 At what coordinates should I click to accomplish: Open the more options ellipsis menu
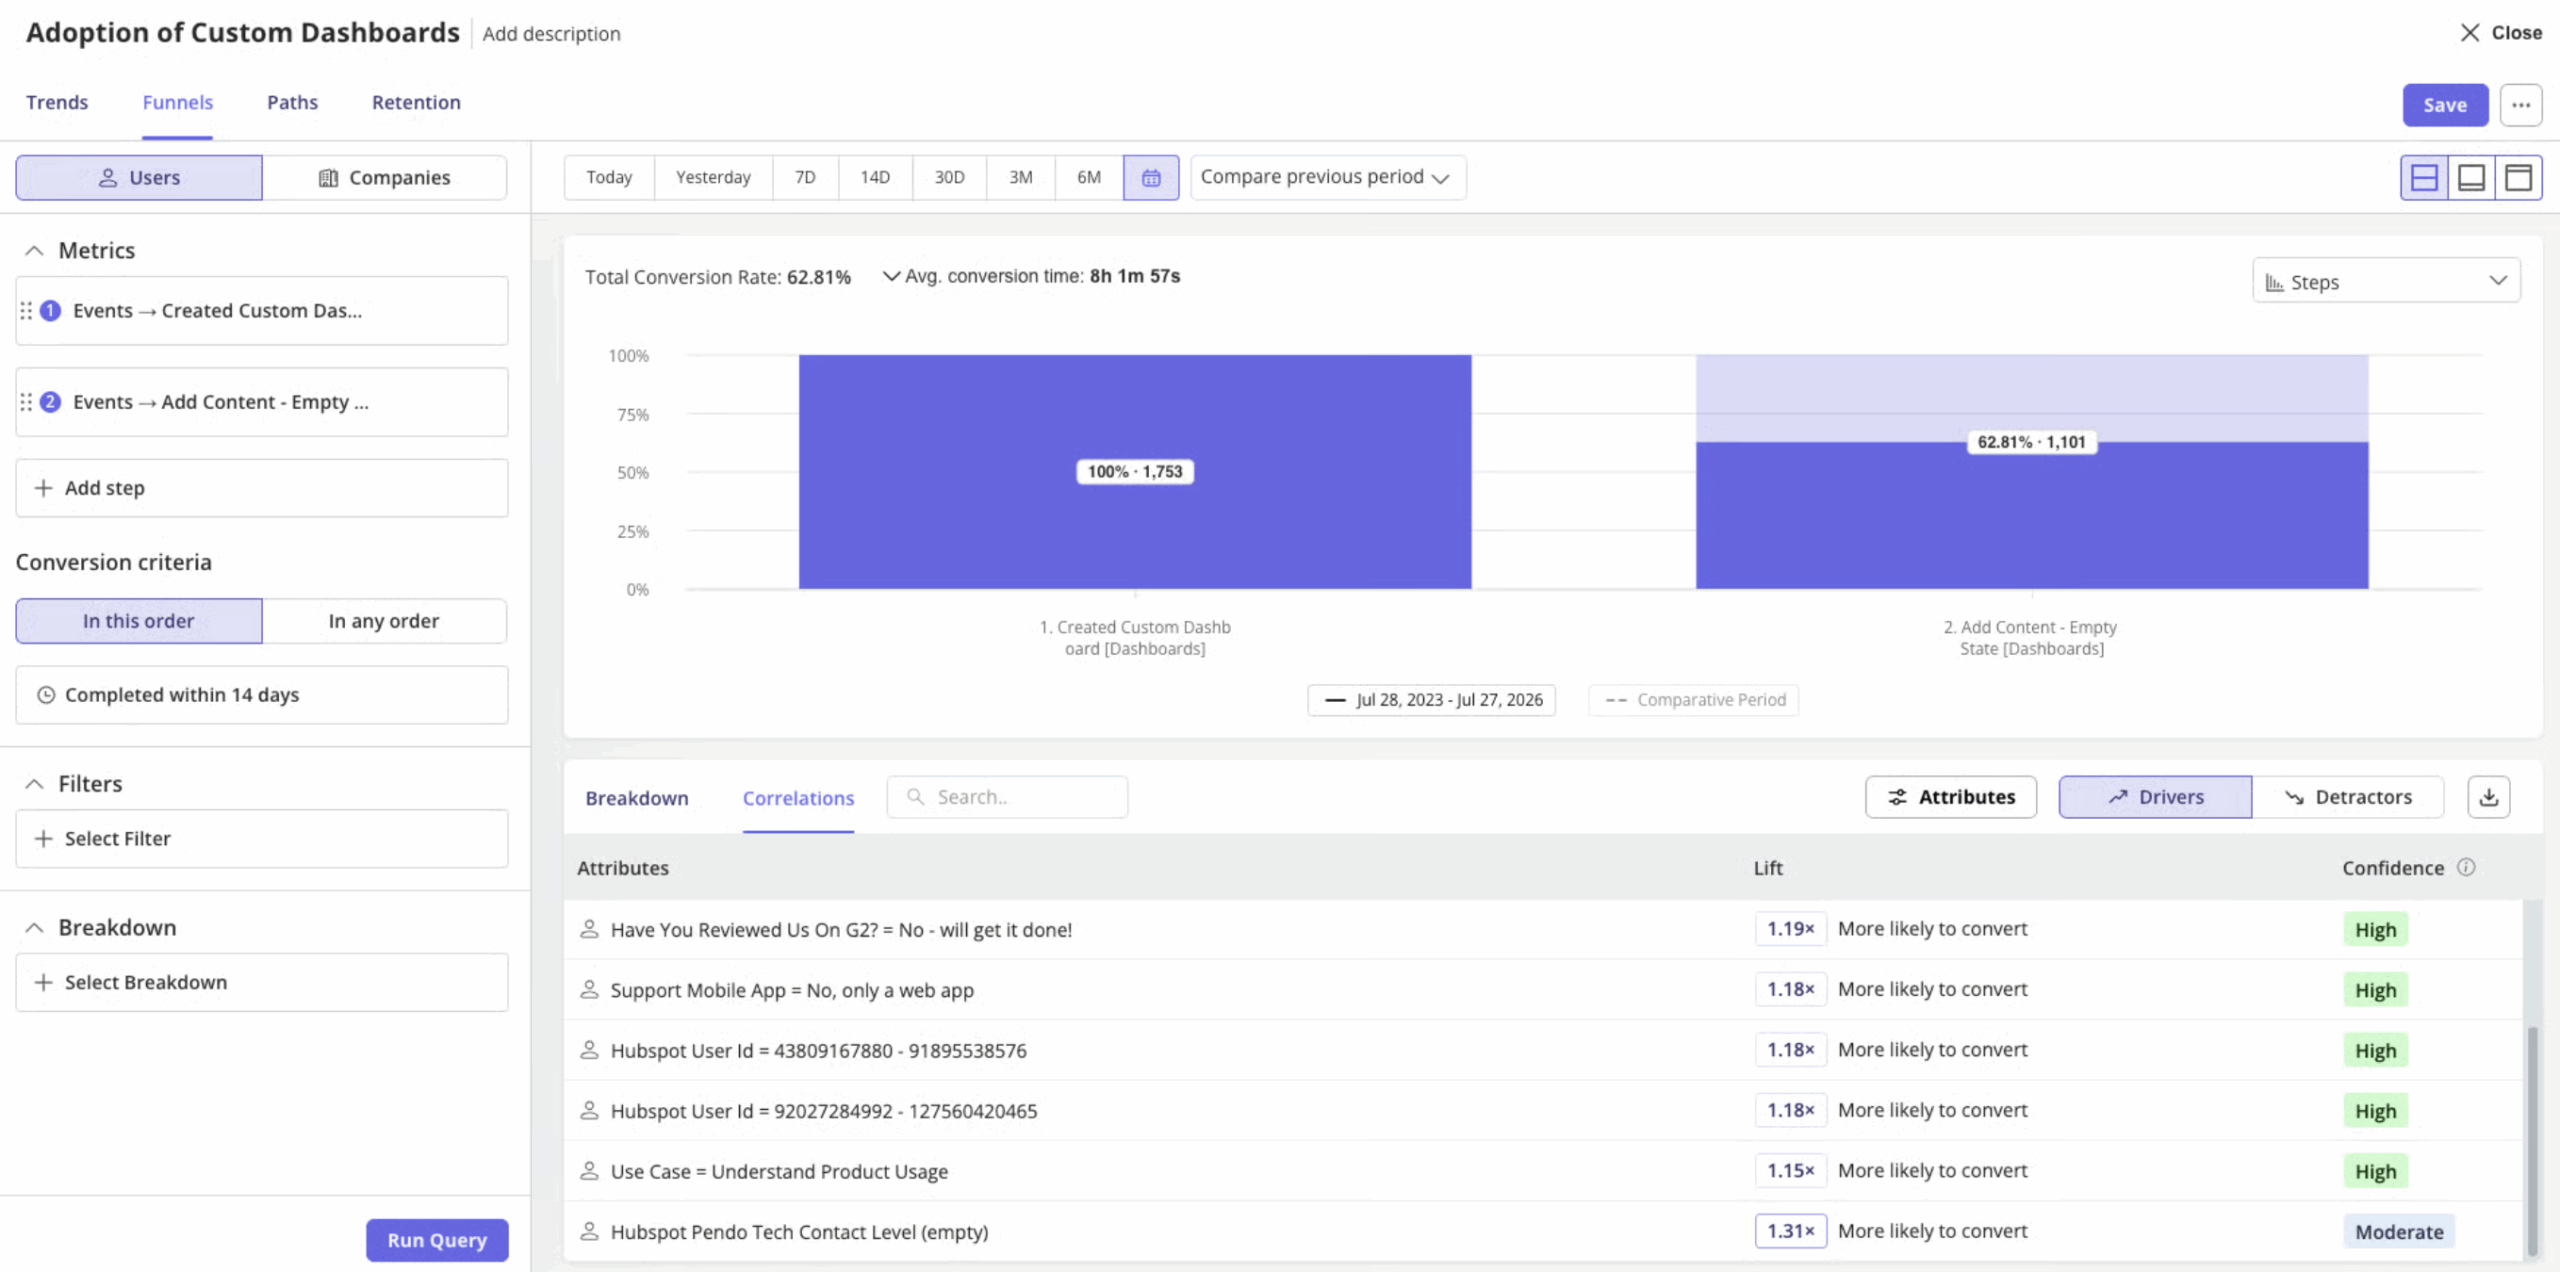pyautogui.click(x=2521, y=105)
